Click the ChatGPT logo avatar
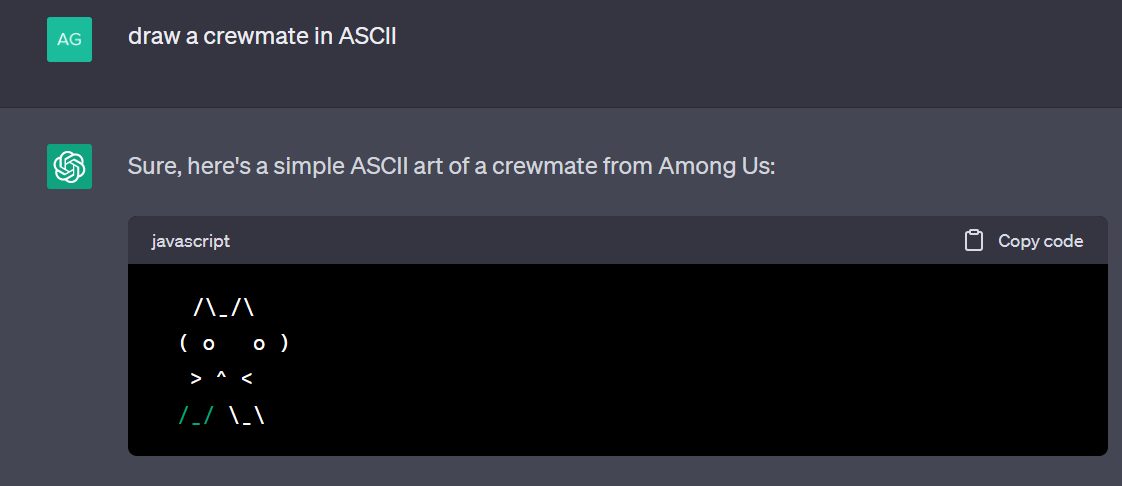Viewport: 1122px width, 486px height. click(x=69, y=166)
